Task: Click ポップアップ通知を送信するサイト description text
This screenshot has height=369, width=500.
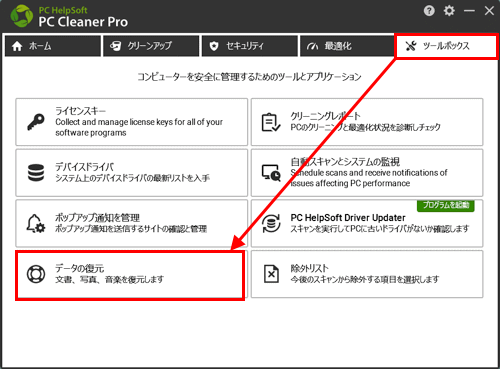Action: [x=131, y=229]
